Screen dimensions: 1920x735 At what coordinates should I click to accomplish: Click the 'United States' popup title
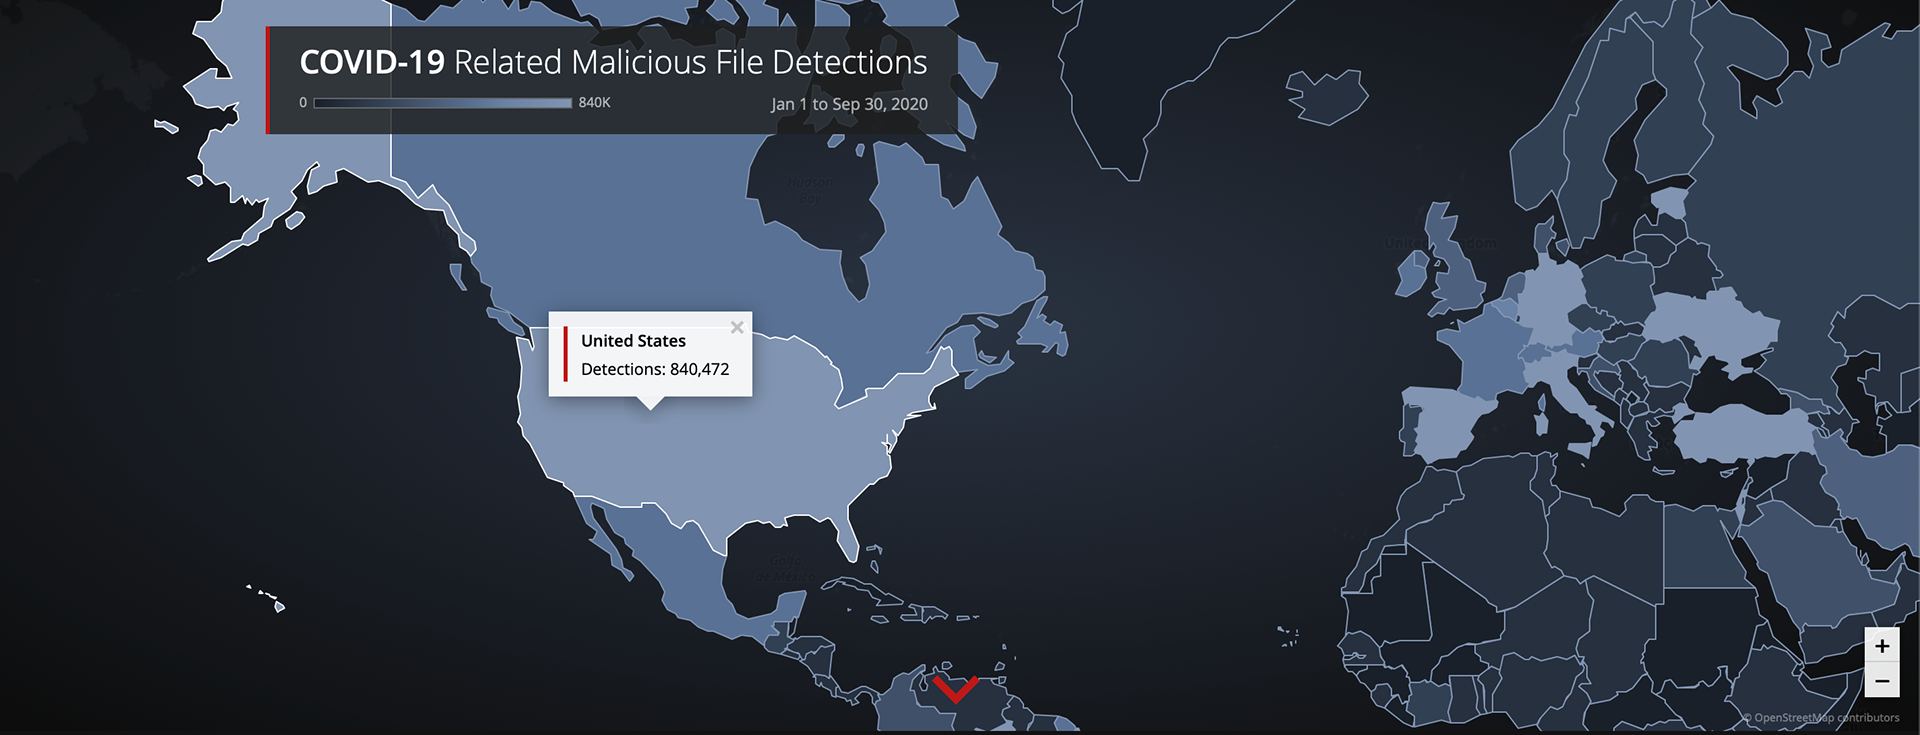click(x=633, y=341)
